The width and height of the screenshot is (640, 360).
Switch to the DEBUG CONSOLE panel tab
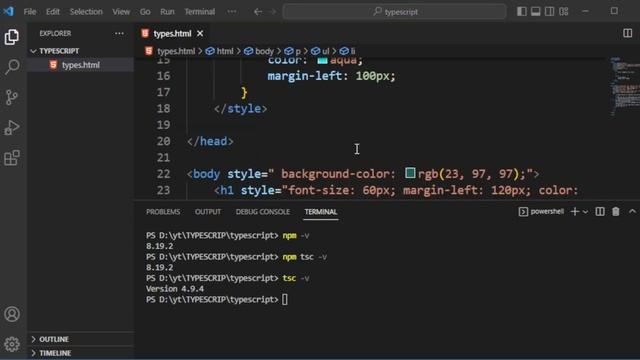pyautogui.click(x=263, y=212)
